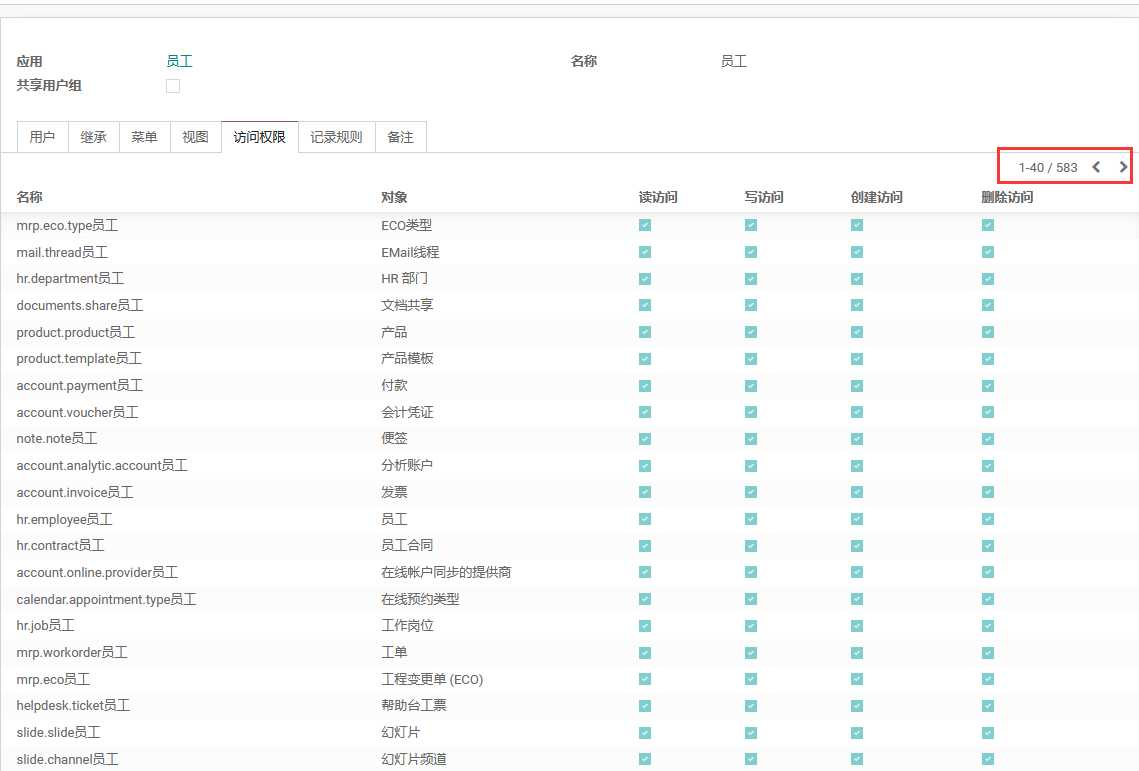This screenshot has width=1139, height=771.
Task: Toggle read access for hr.contract员工
Action: pyautogui.click(x=645, y=546)
